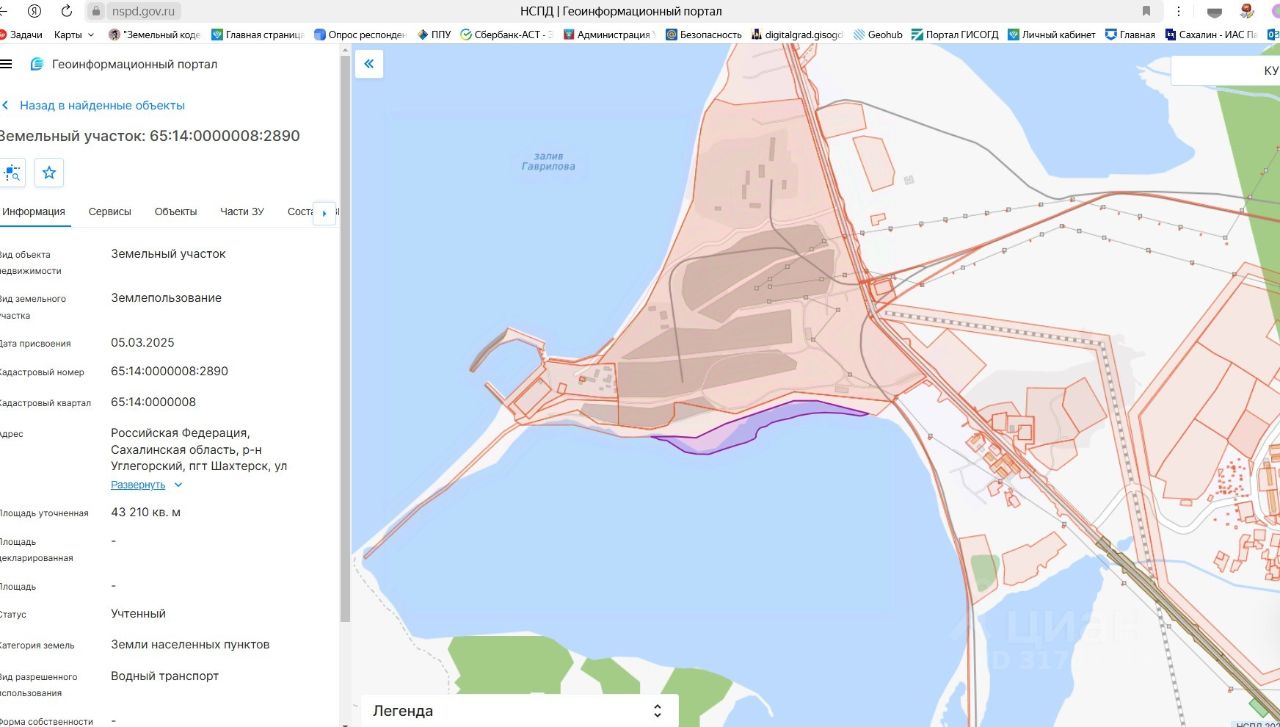This screenshot has width=1280, height=727.
Task: Bookmark this page using the bookmark icon
Action: [1146, 11]
